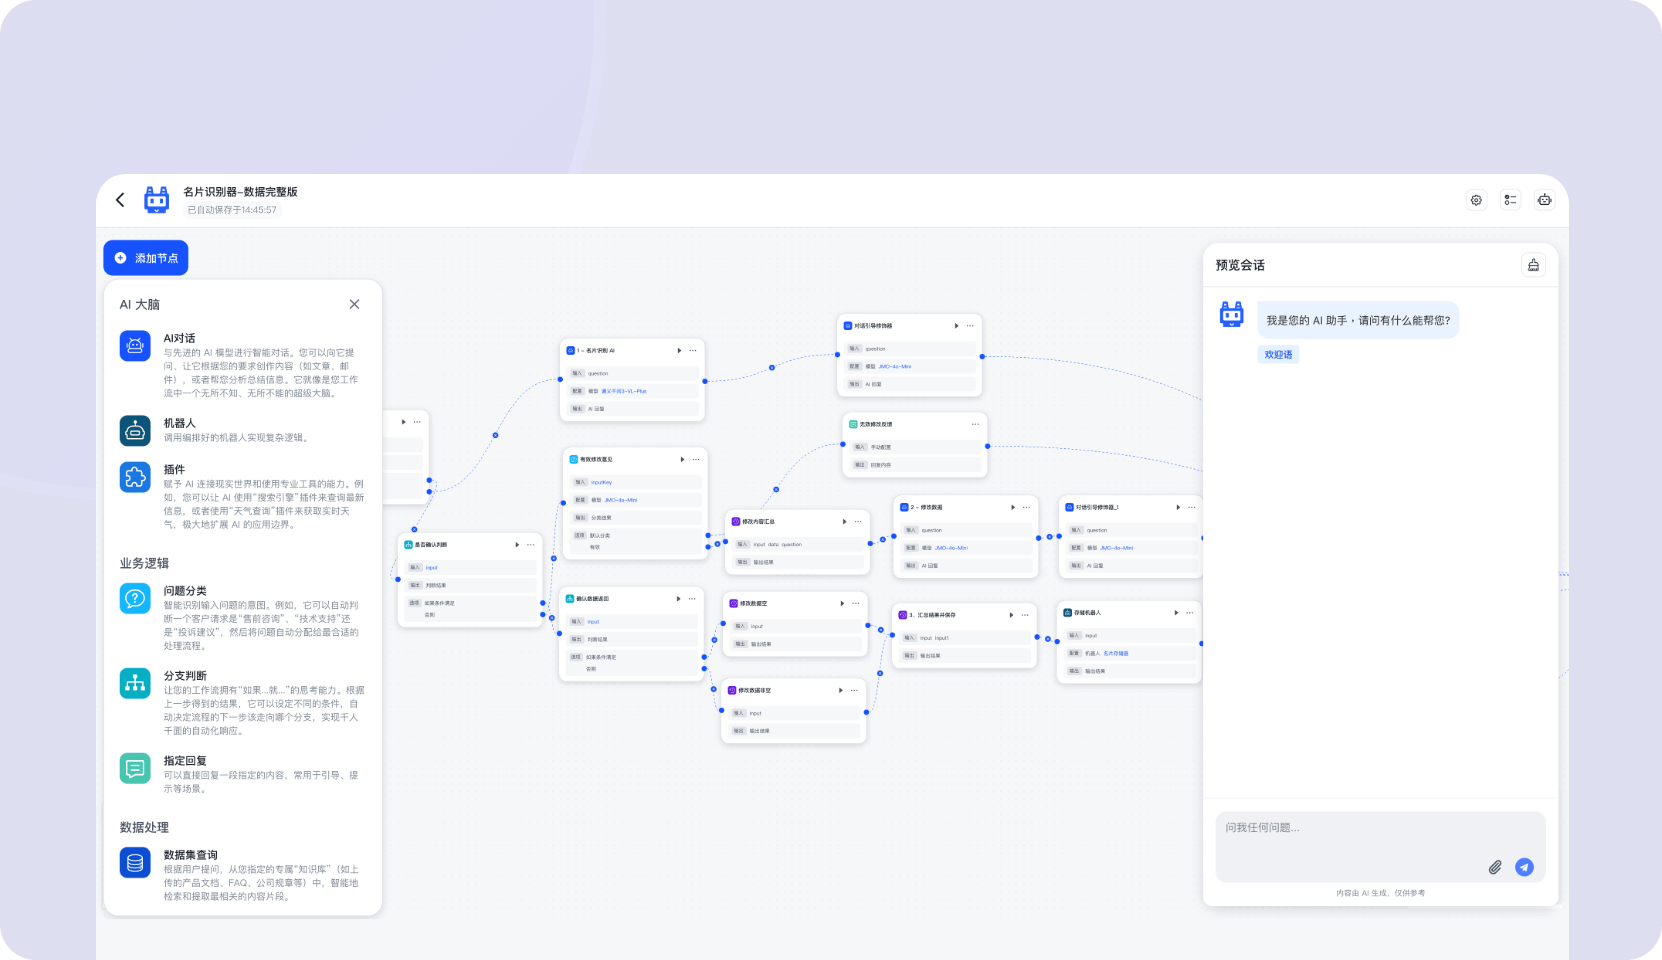The width and height of the screenshot is (1662, 960).
Task: Close the AI 大脑 node panel
Action: click(354, 304)
